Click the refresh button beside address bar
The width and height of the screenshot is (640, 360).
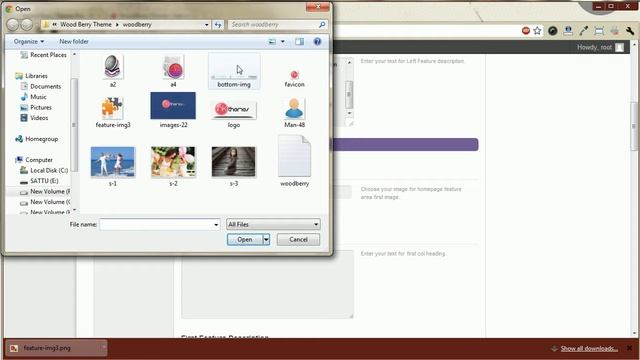[218, 24]
